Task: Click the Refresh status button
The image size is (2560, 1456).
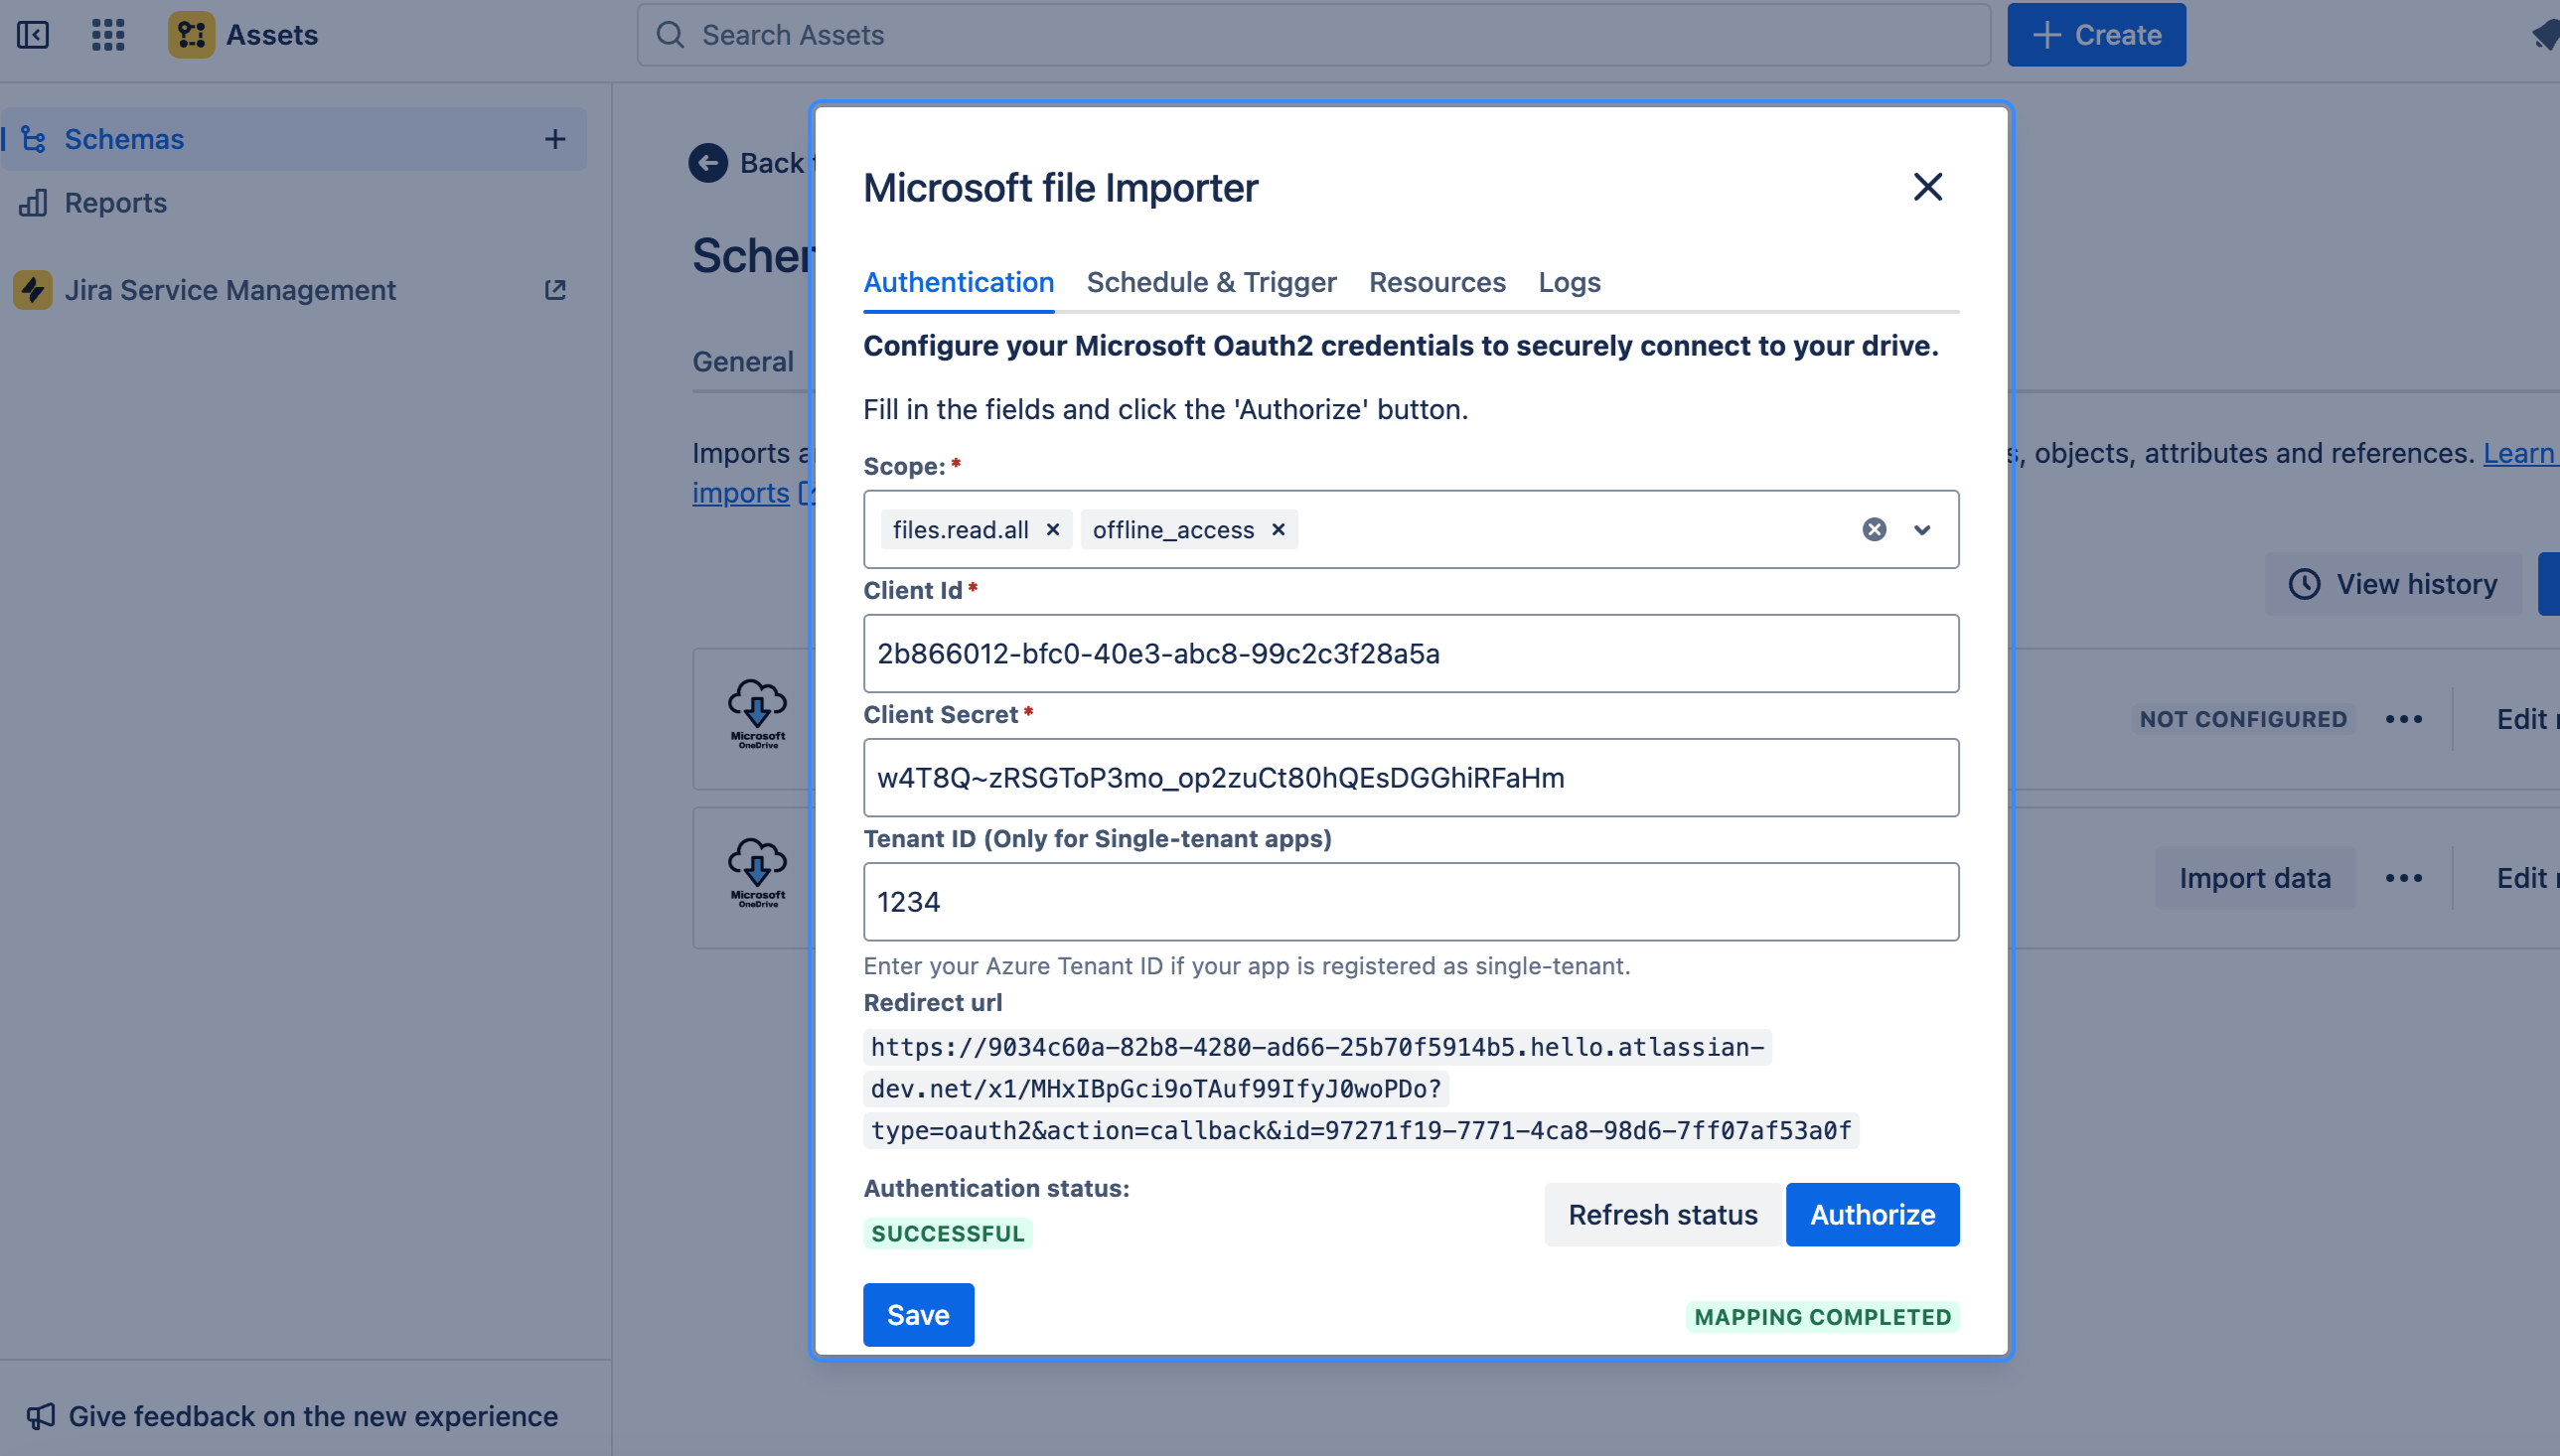Action: 1662,1214
